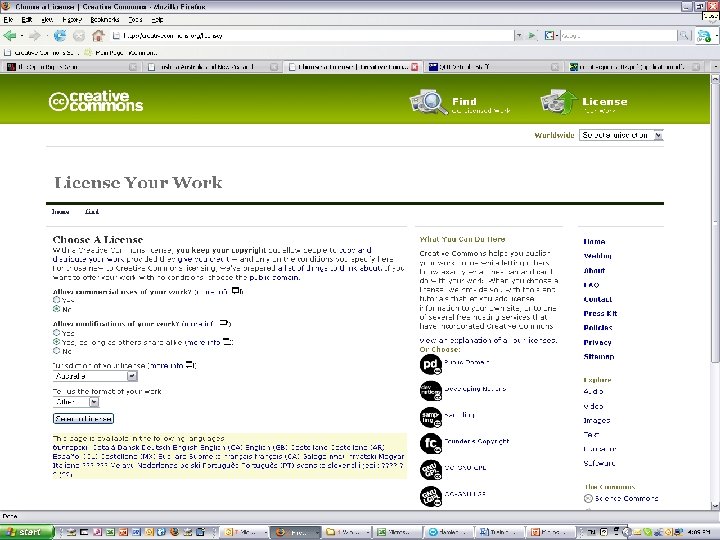The image size is (720, 540).
Task: Open the search engine selector dropdown
Action: (550, 35)
